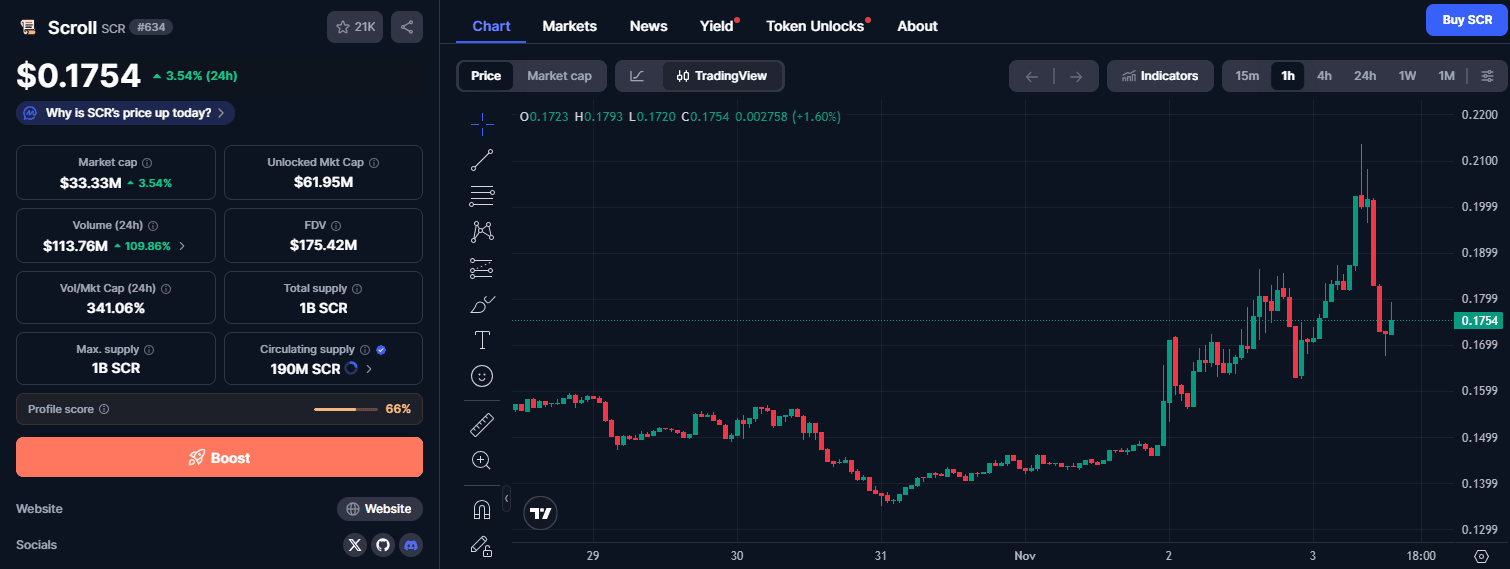
Task: Activate the zoom in tool
Action: coord(482,460)
